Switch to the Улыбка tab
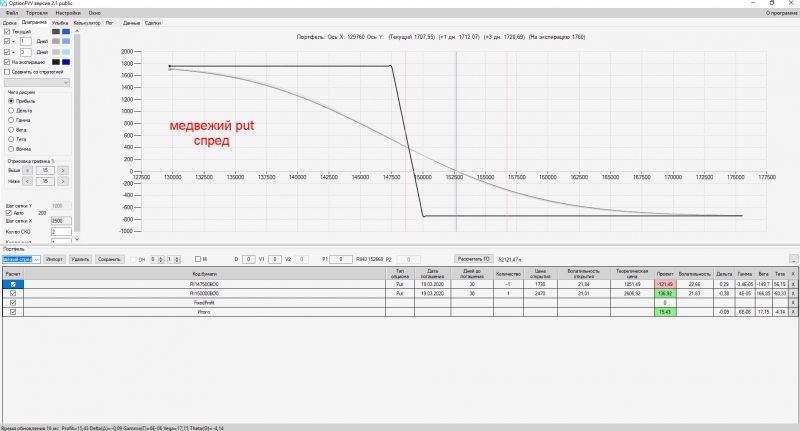800x431 pixels. tap(60, 23)
